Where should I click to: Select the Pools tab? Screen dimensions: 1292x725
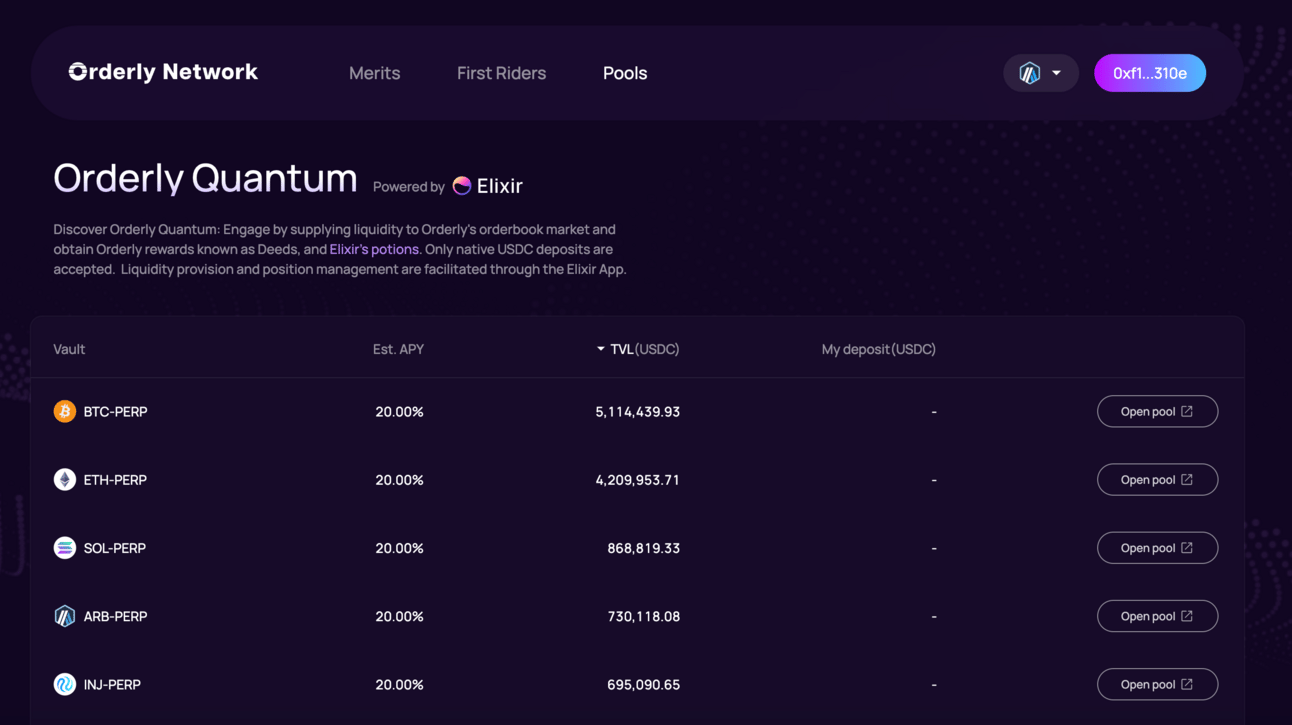click(625, 73)
